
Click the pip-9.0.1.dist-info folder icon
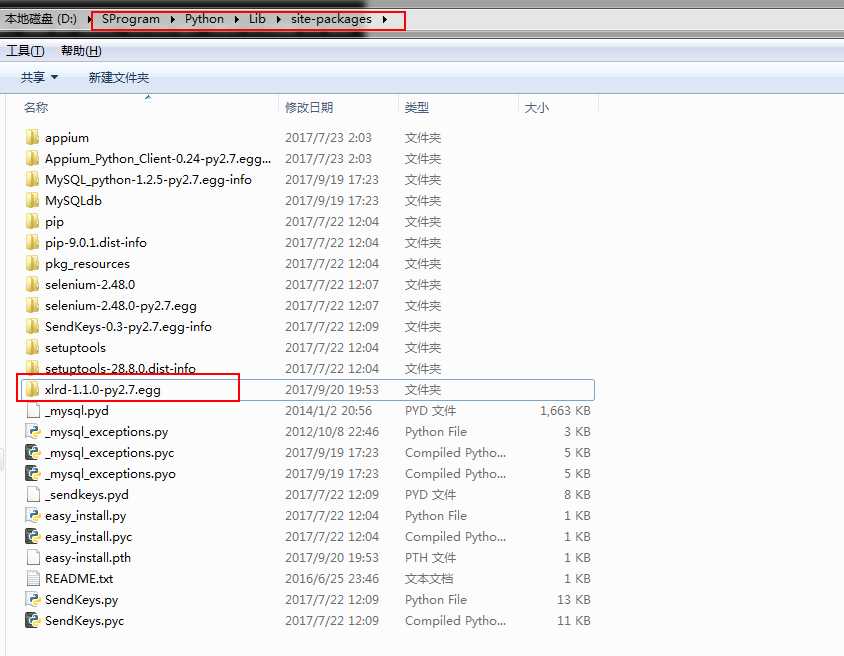(x=32, y=243)
